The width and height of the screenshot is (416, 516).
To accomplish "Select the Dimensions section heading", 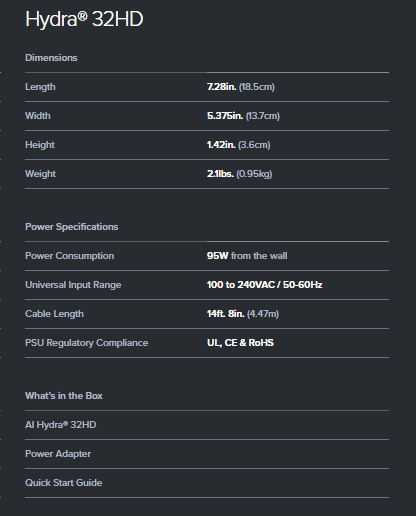I will click(x=51, y=58).
